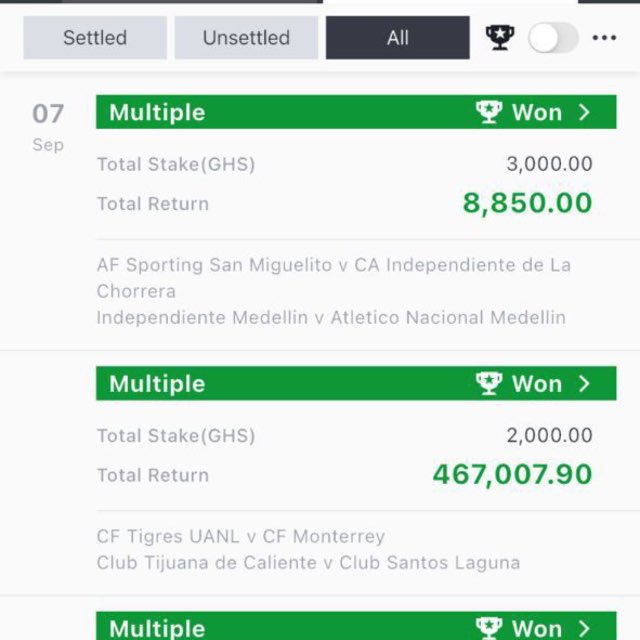Switch to the Settled tab
The width and height of the screenshot is (640, 640).
point(95,38)
